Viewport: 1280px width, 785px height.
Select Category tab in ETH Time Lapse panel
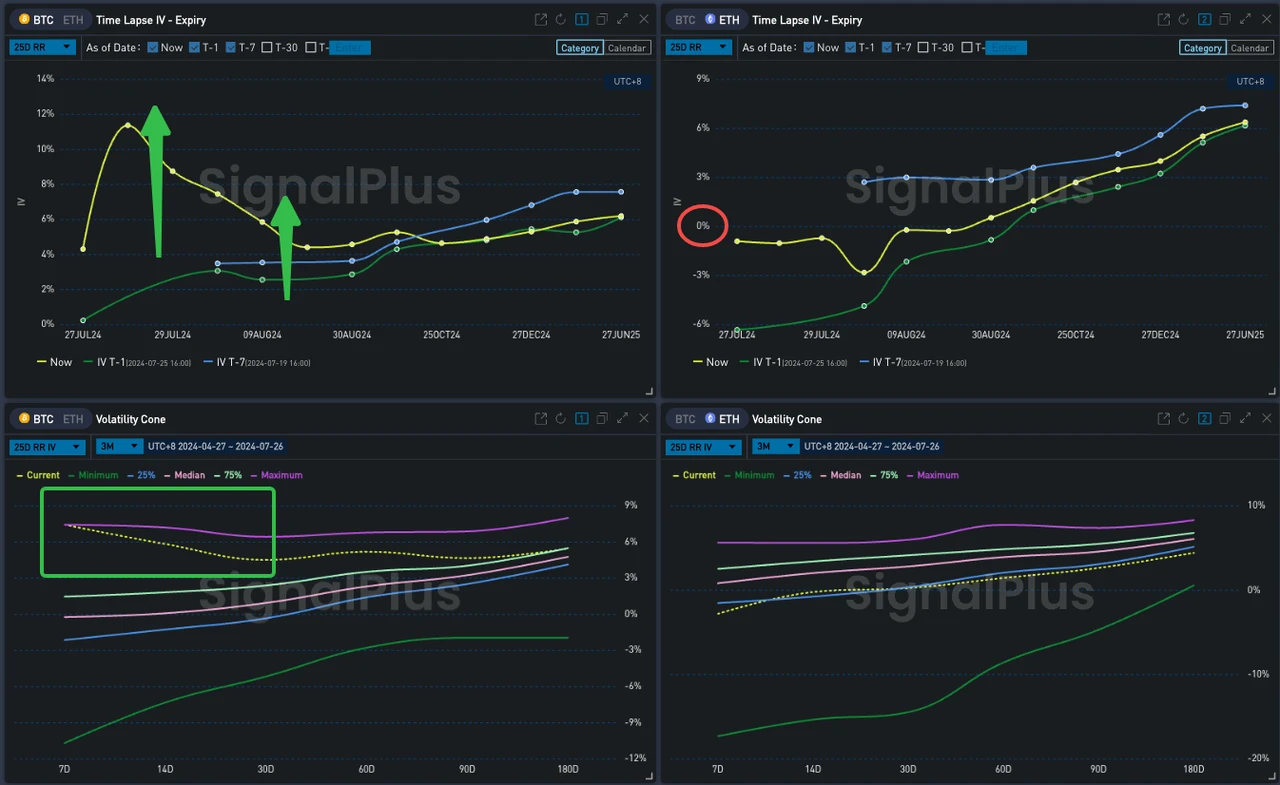coord(1202,48)
